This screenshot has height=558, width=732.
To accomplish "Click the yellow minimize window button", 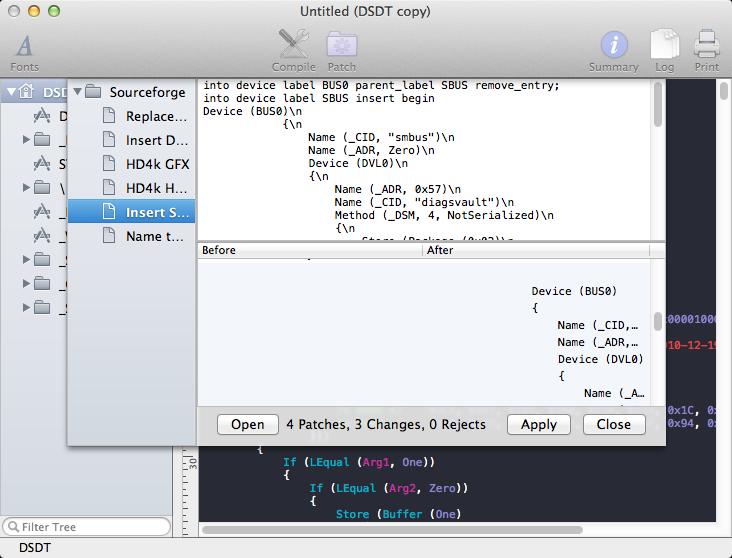I will 34,11.
